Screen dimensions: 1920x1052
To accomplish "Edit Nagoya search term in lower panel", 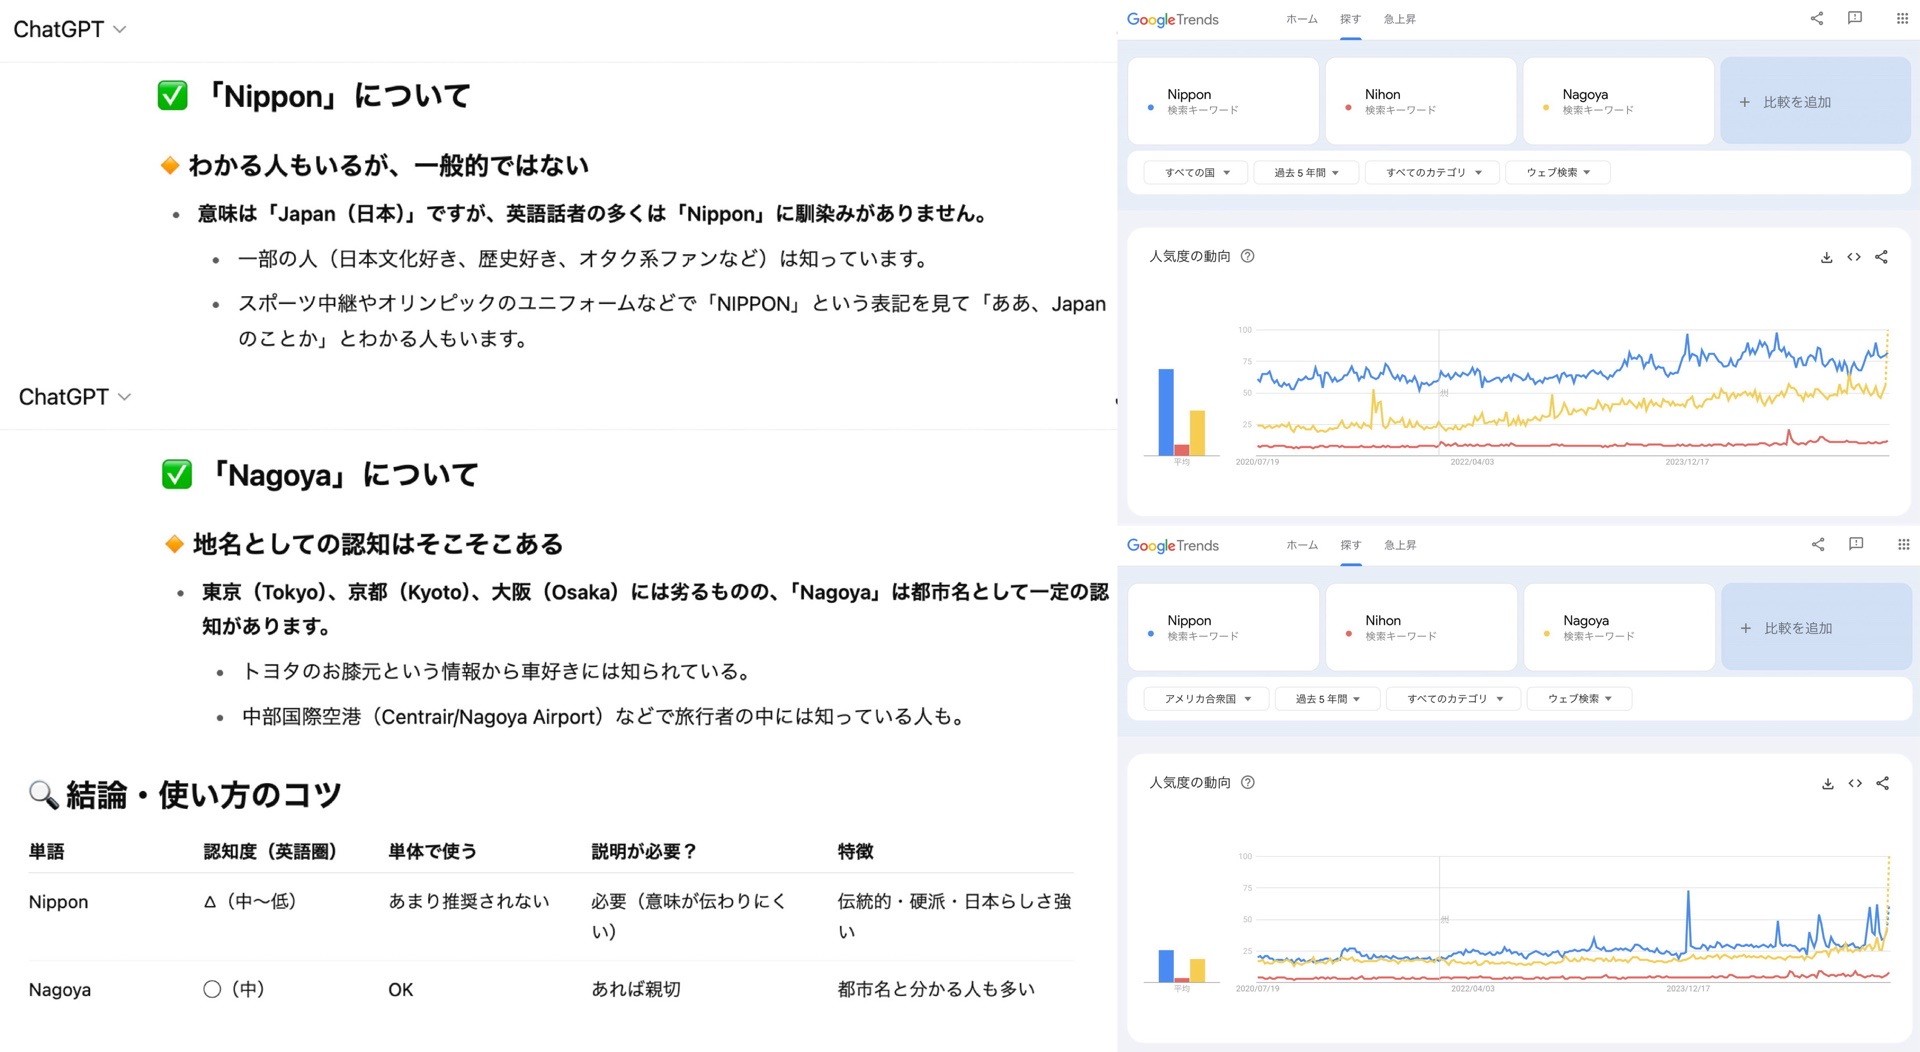I will [1619, 627].
